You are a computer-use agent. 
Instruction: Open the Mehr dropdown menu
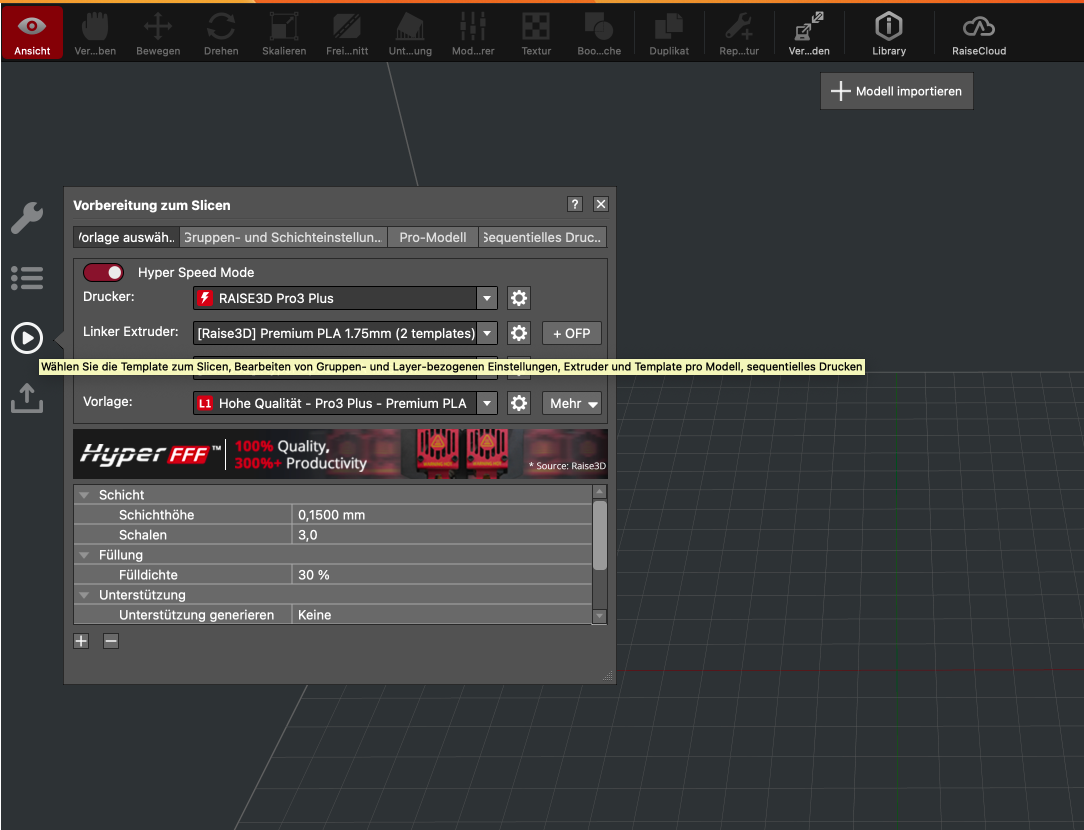tap(572, 403)
